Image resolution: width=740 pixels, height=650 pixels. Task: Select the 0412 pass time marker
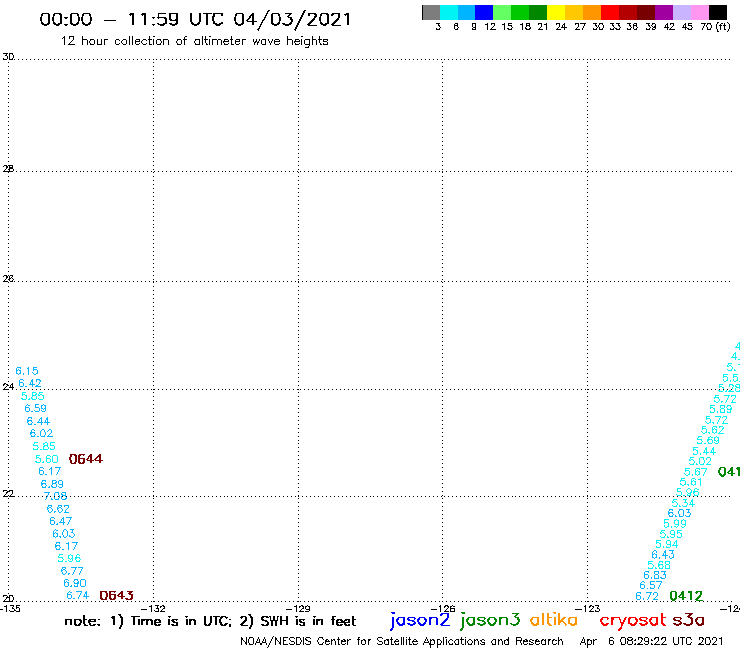(x=686, y=596)
